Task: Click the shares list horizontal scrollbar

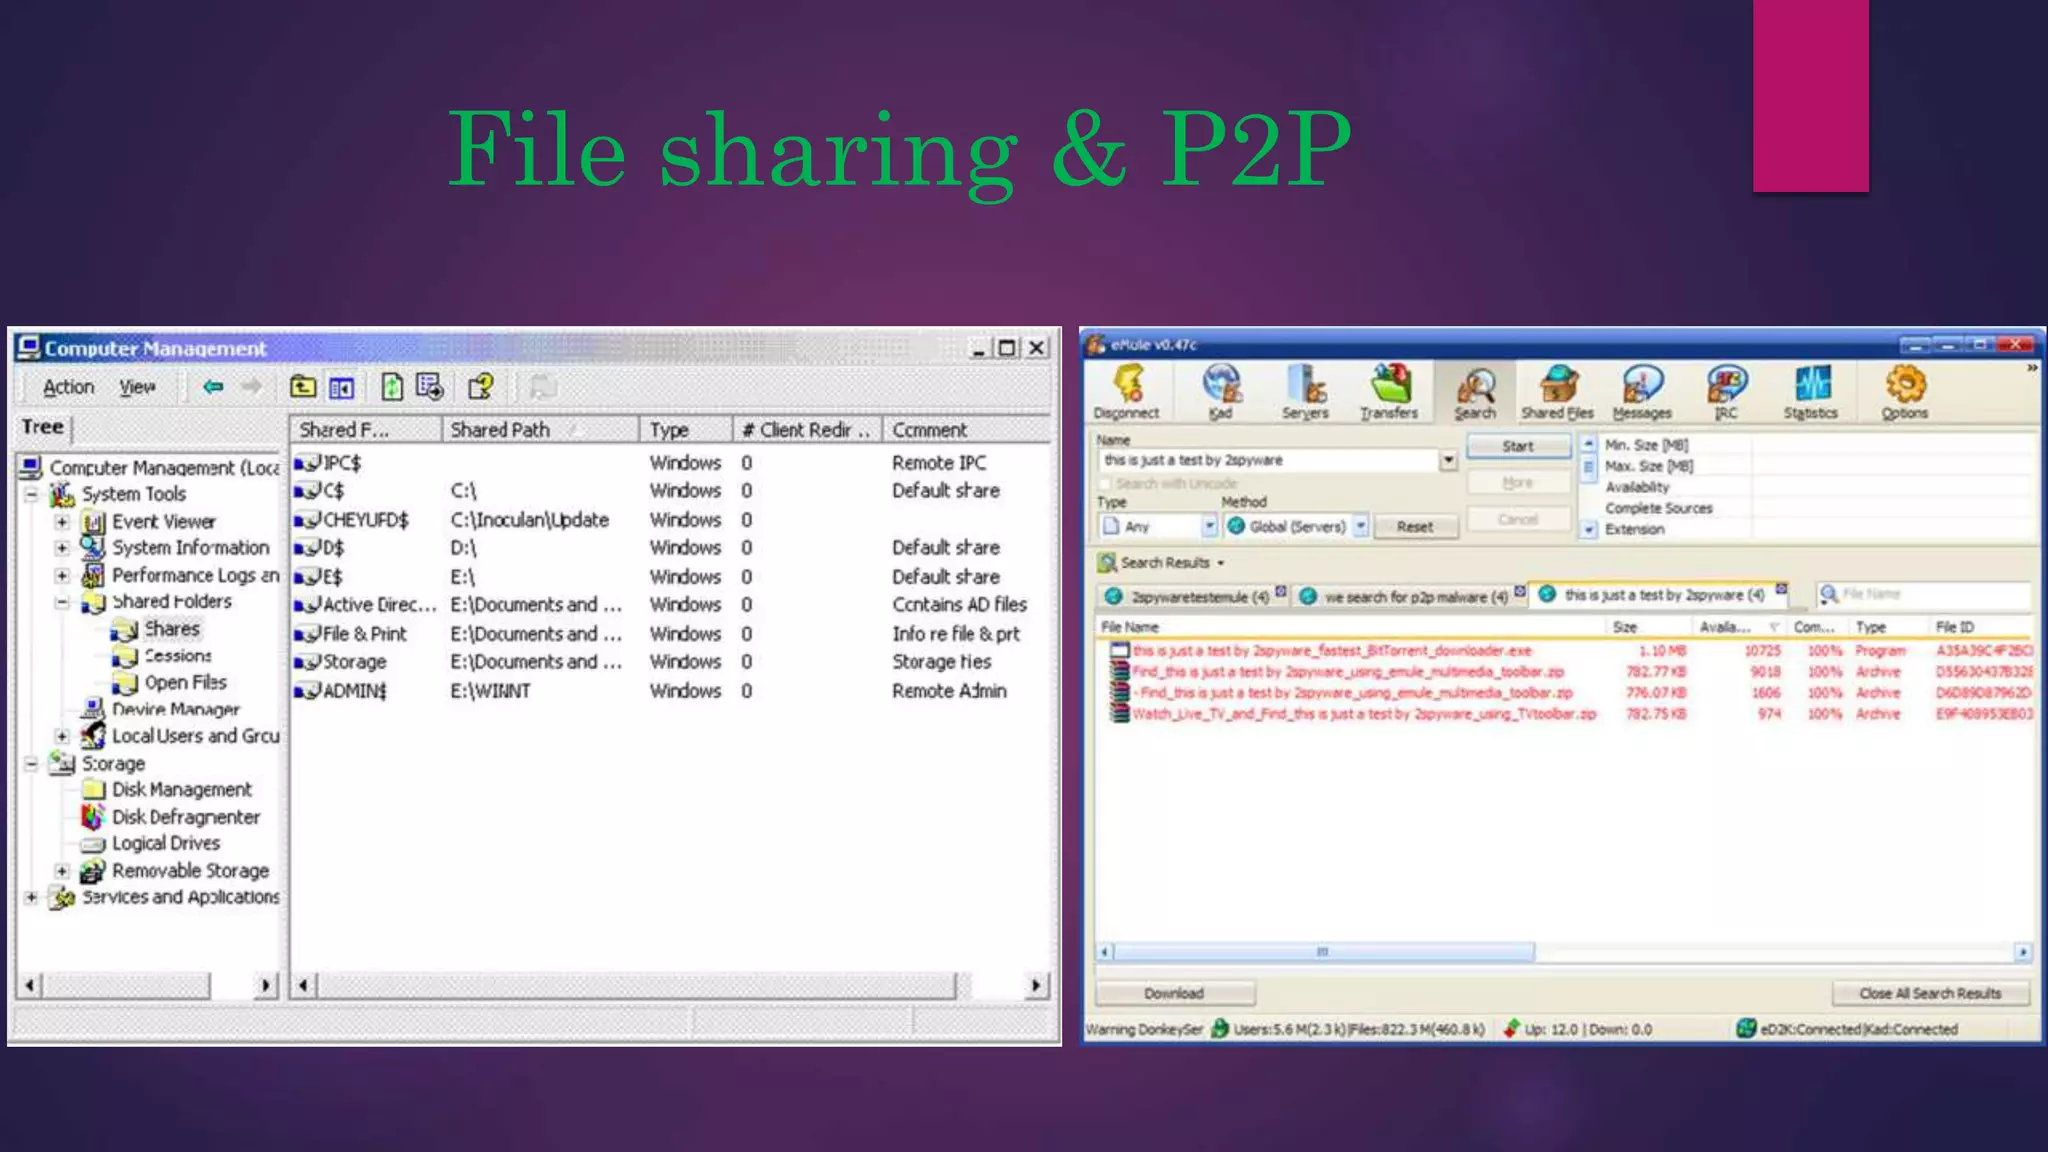Action: 668,986
